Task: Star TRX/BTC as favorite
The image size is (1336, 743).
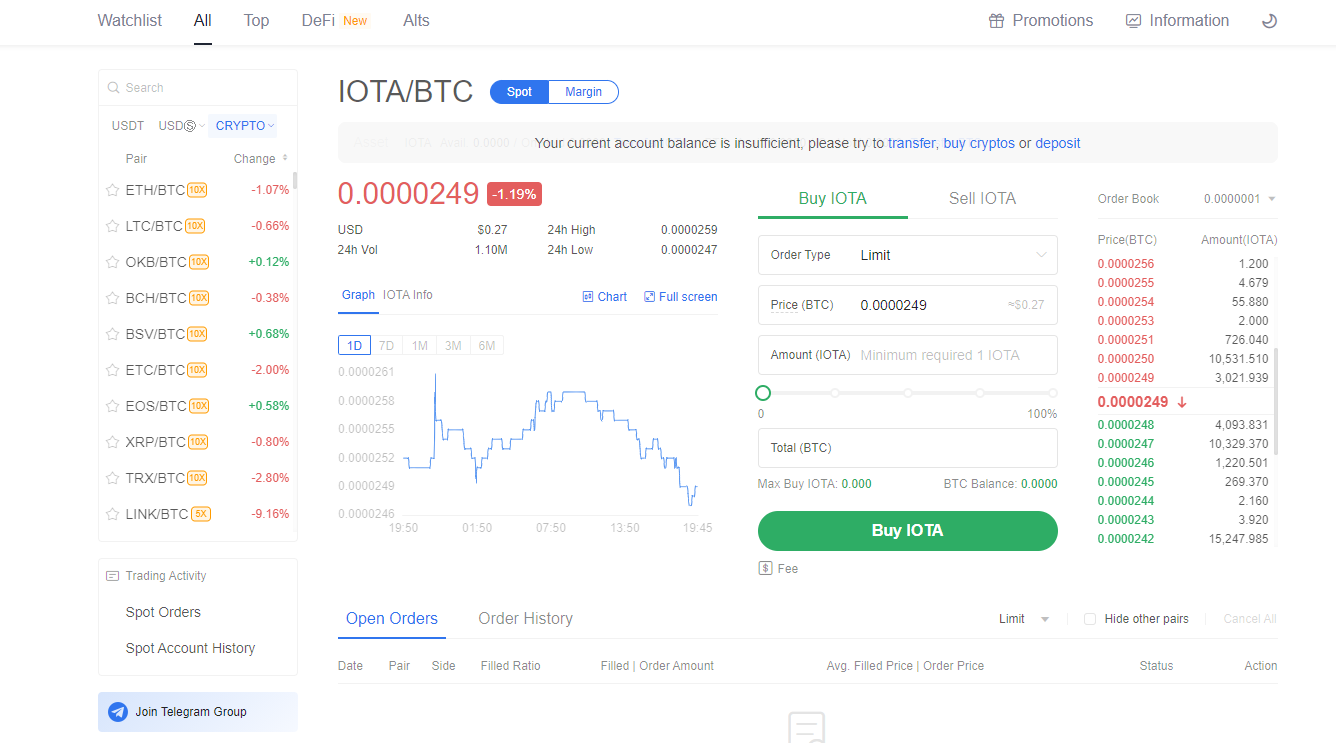Action: [x=113, y=478]
